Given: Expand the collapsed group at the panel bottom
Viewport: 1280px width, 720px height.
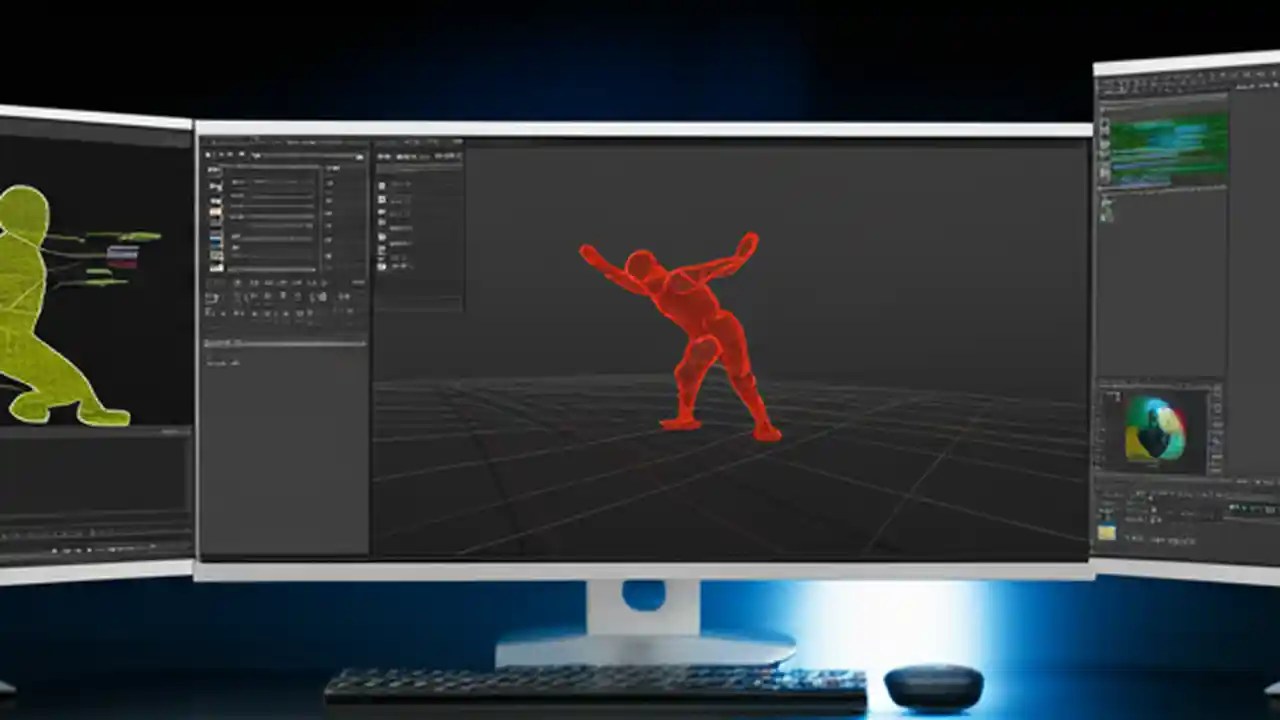Looking at the screenshot, I should 215,362.
